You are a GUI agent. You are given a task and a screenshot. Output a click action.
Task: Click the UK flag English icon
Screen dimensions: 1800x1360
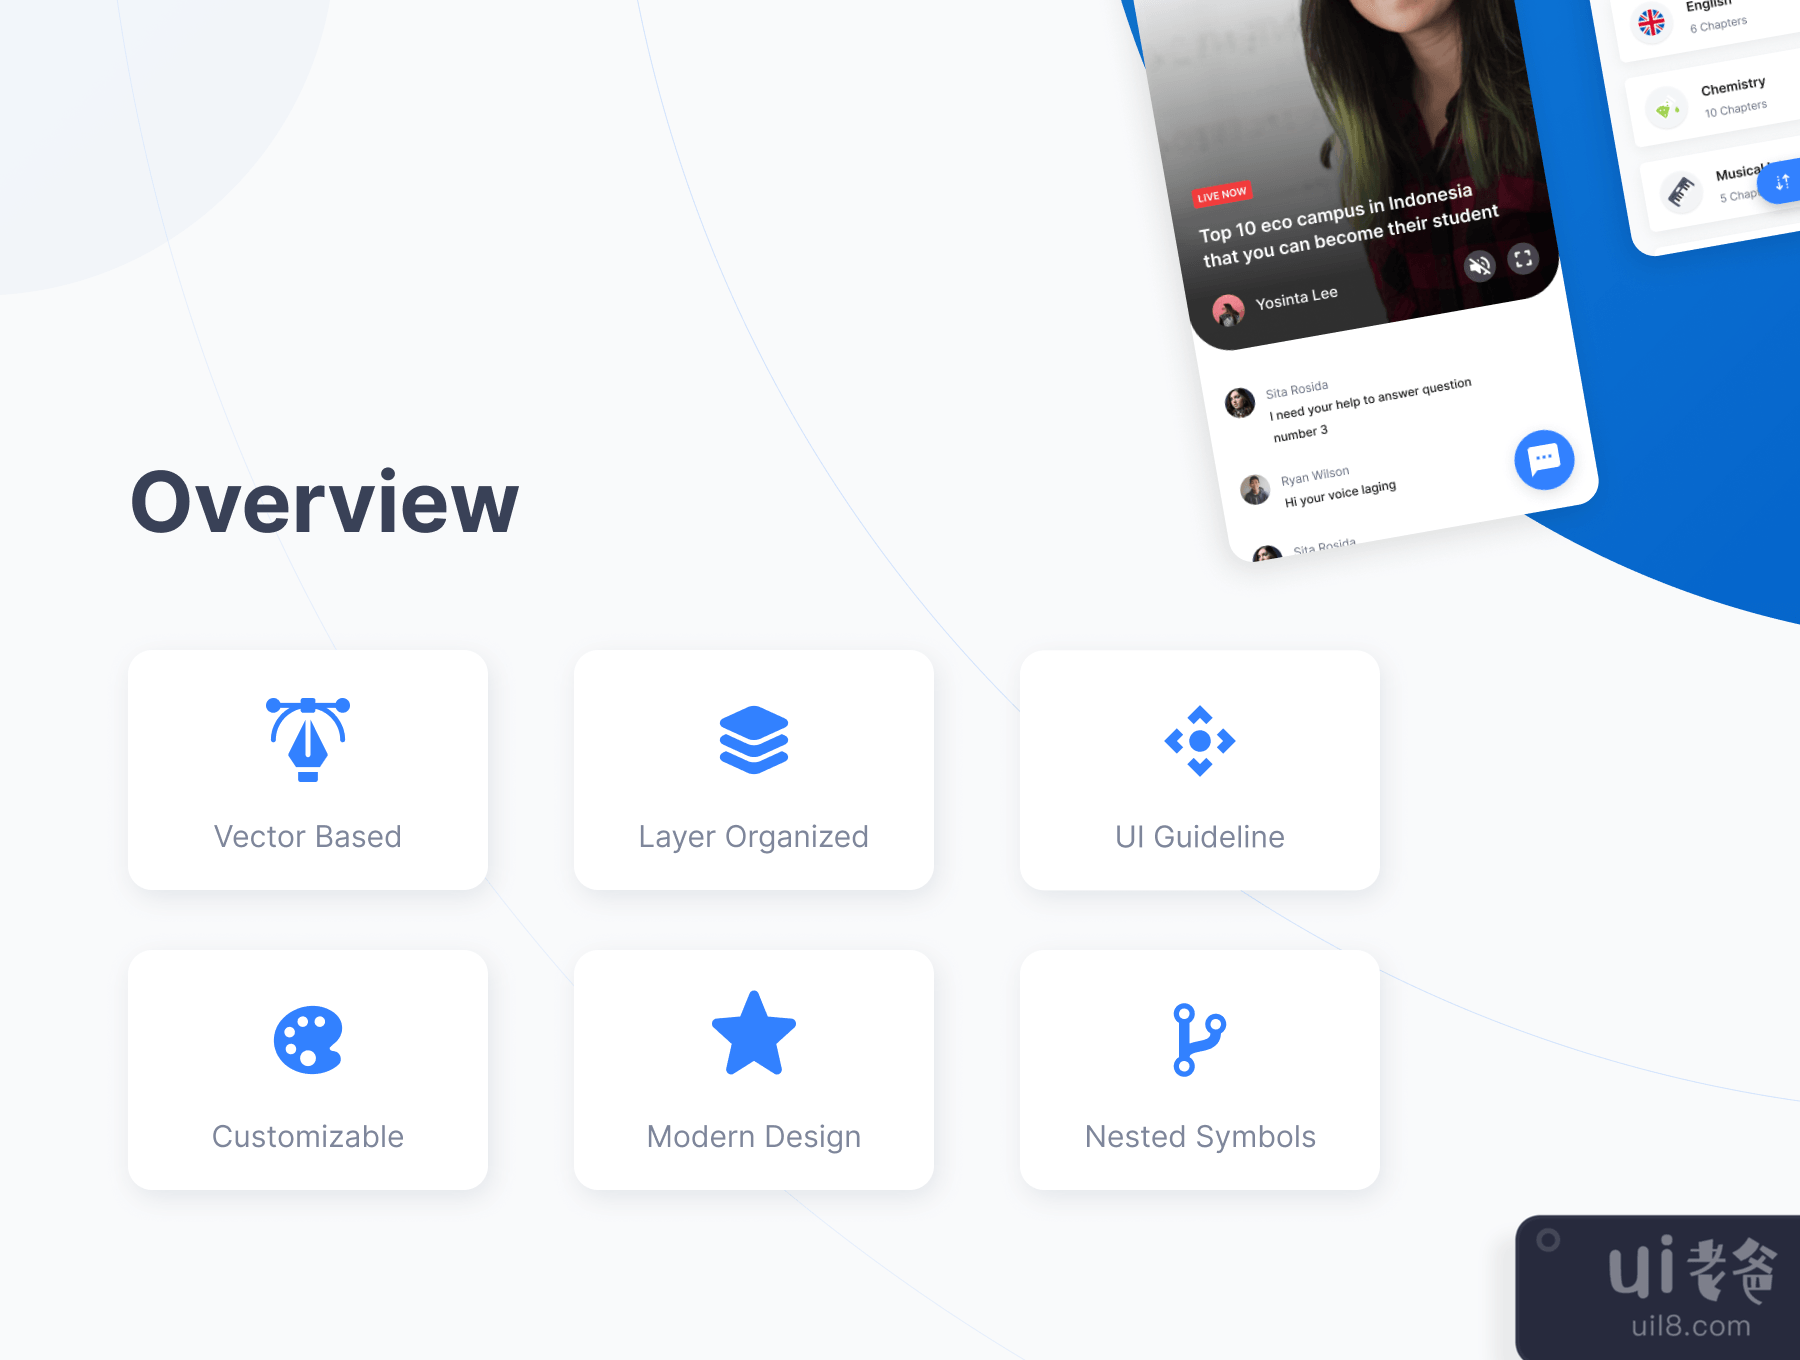point(1651,22)
